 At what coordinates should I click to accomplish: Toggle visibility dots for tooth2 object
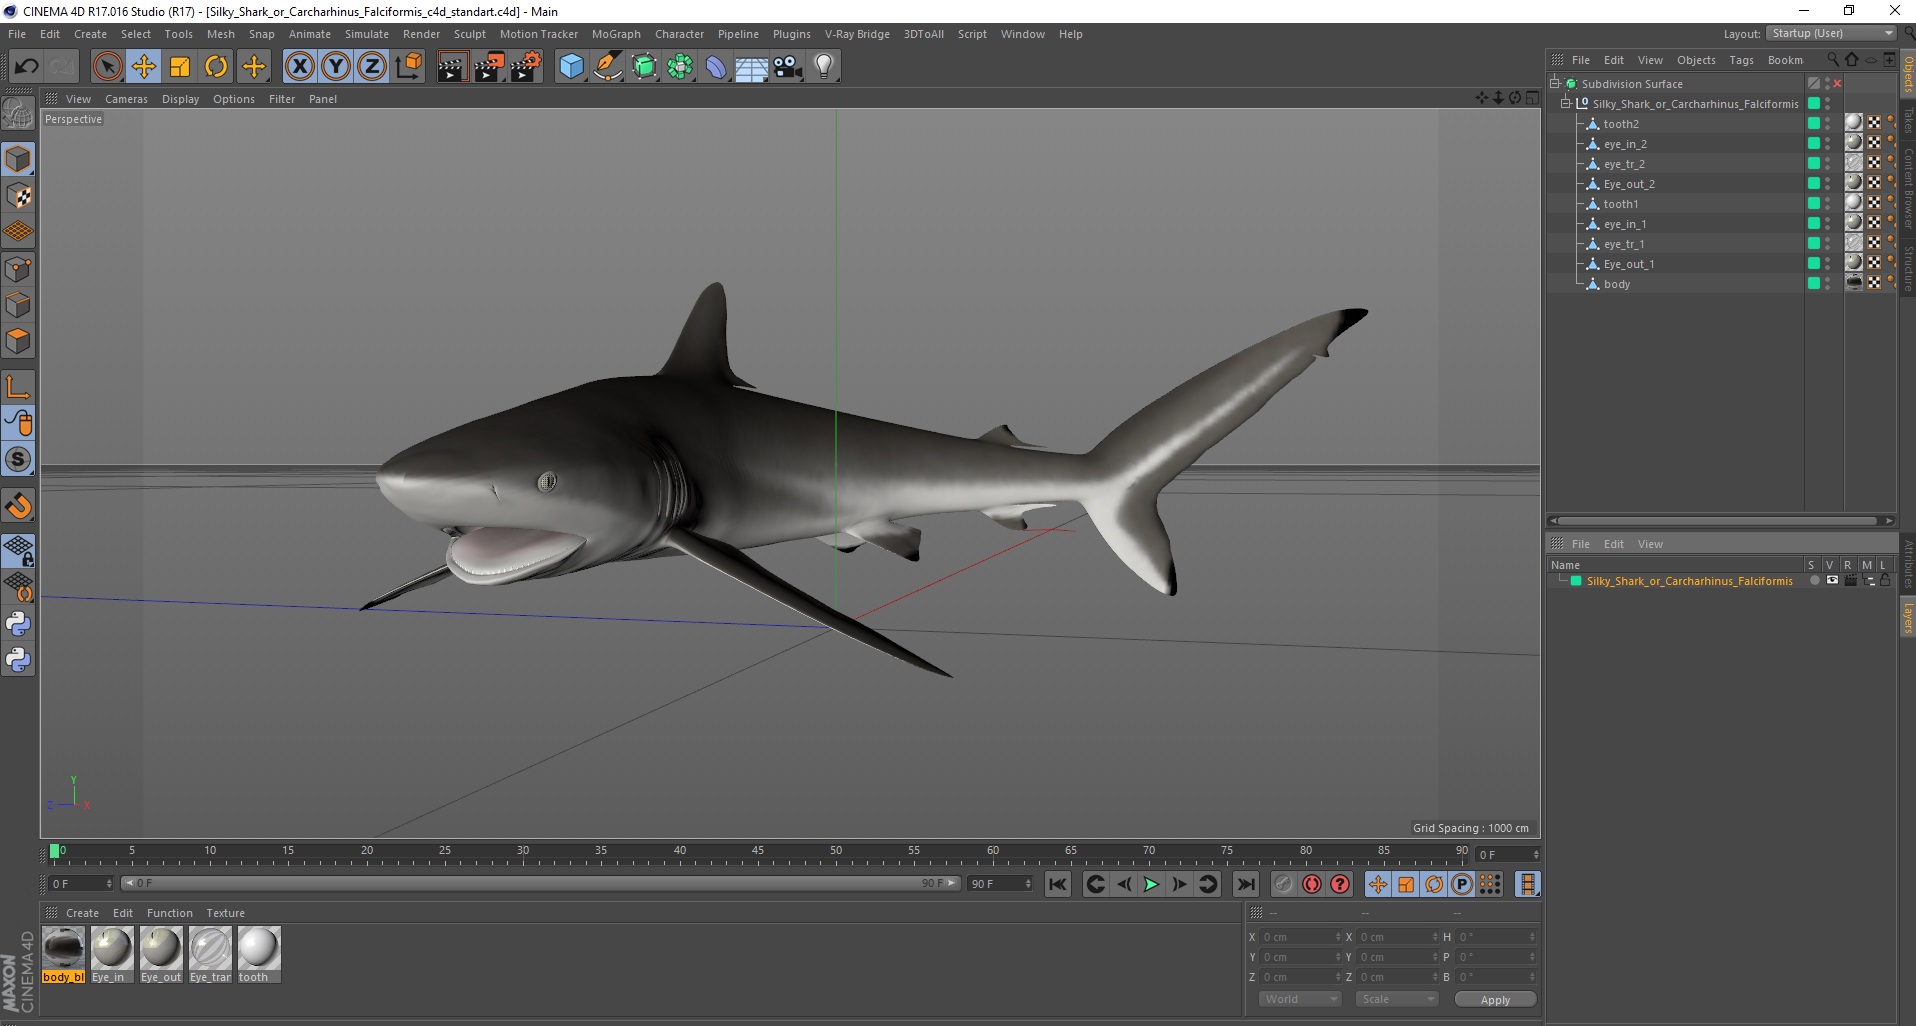[x=1828, y=124]
